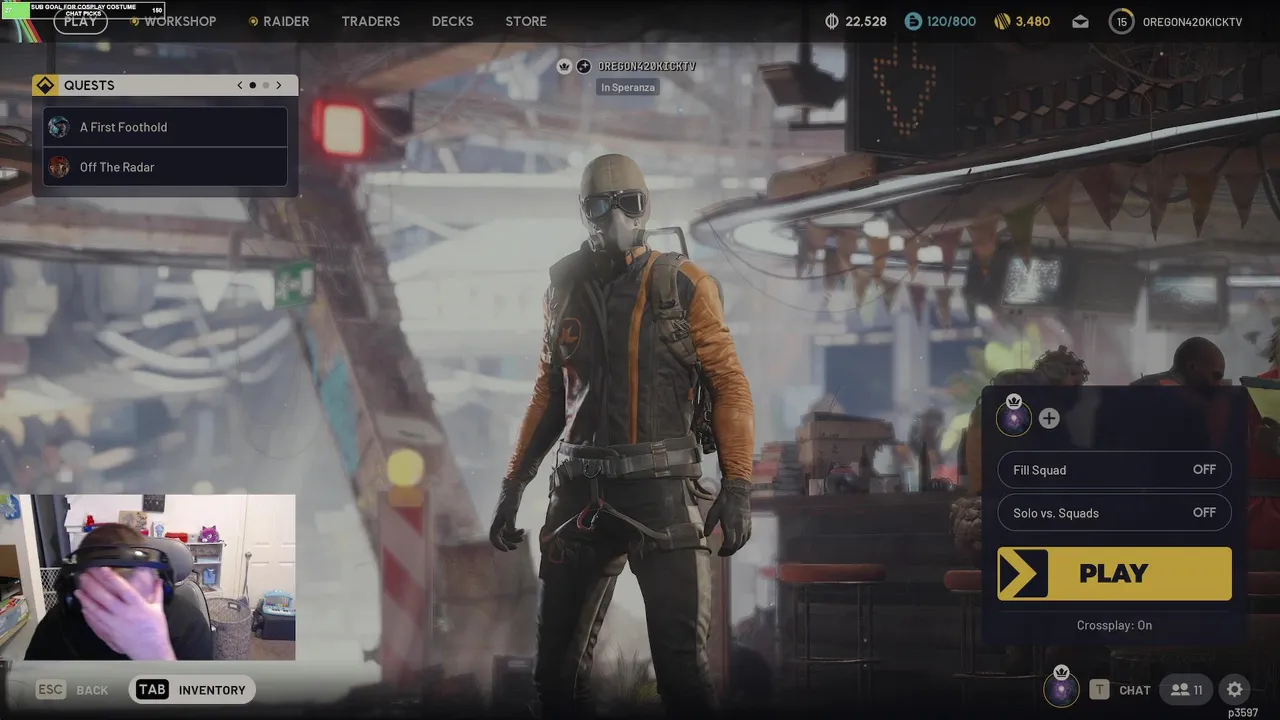The height and width of the screenshot is (720, 1280).
Task: Start matchmaking with the yellow PLAY button
Action: (x=1114, y=573)
